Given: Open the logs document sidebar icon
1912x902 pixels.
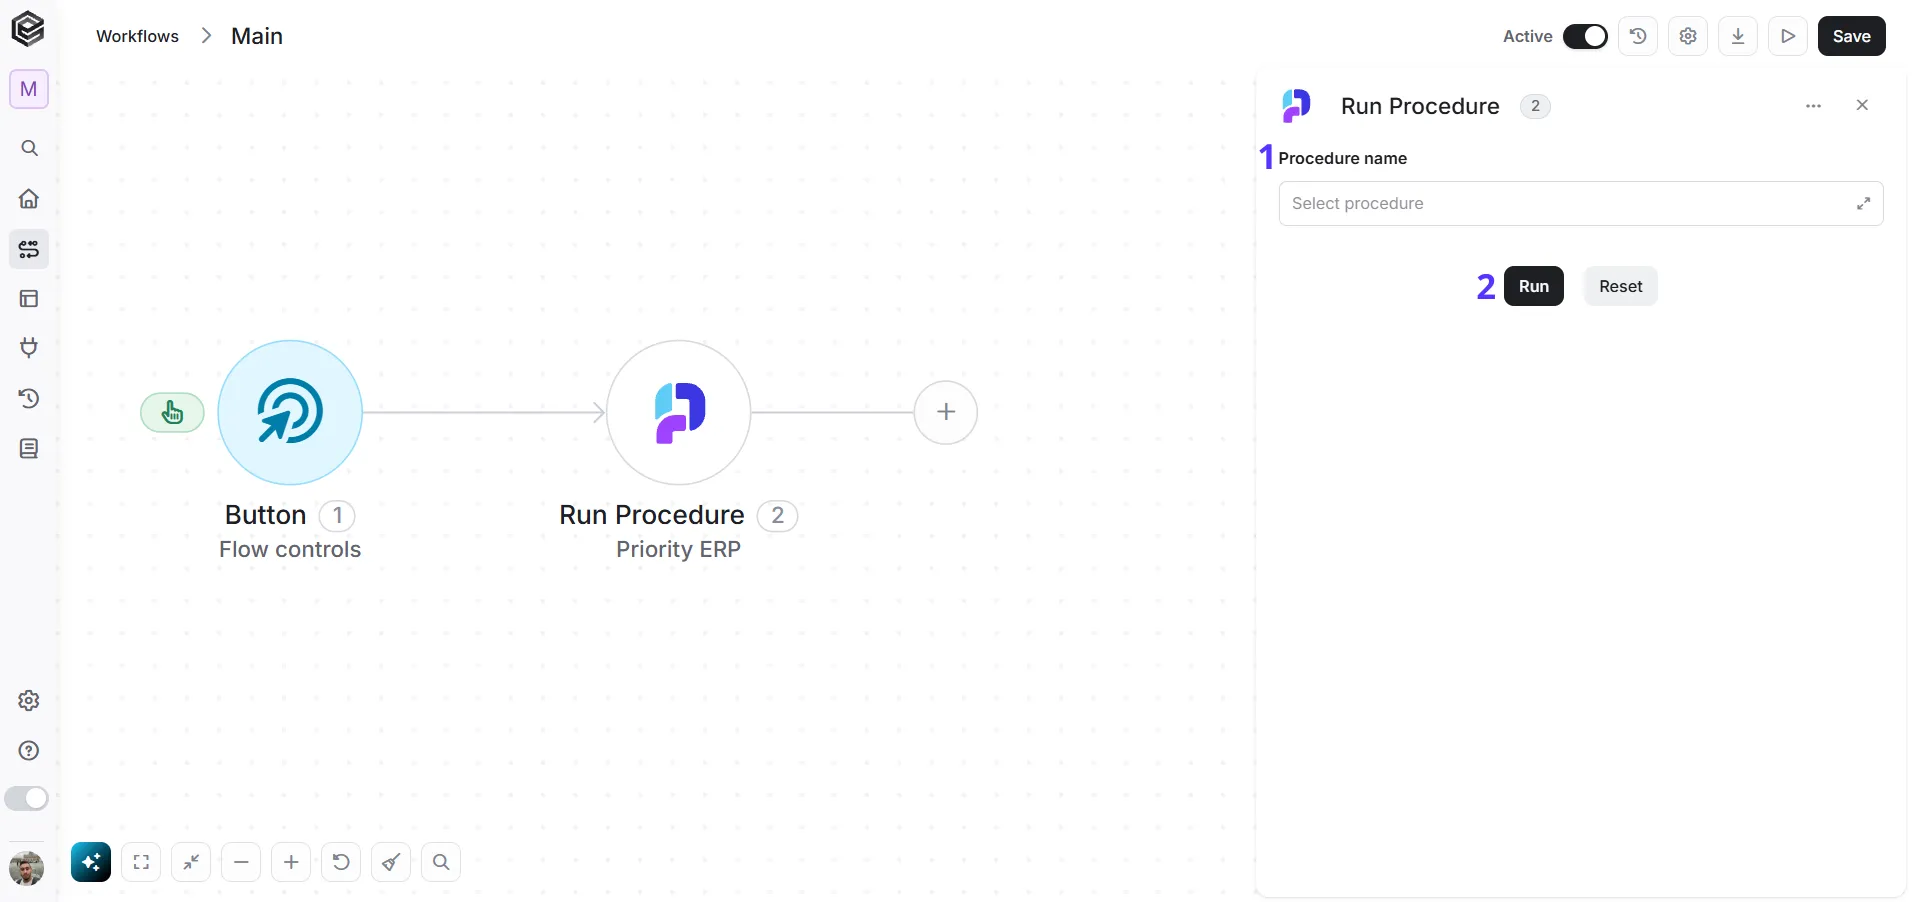Looking at the screenshot, I should [29, 448].
